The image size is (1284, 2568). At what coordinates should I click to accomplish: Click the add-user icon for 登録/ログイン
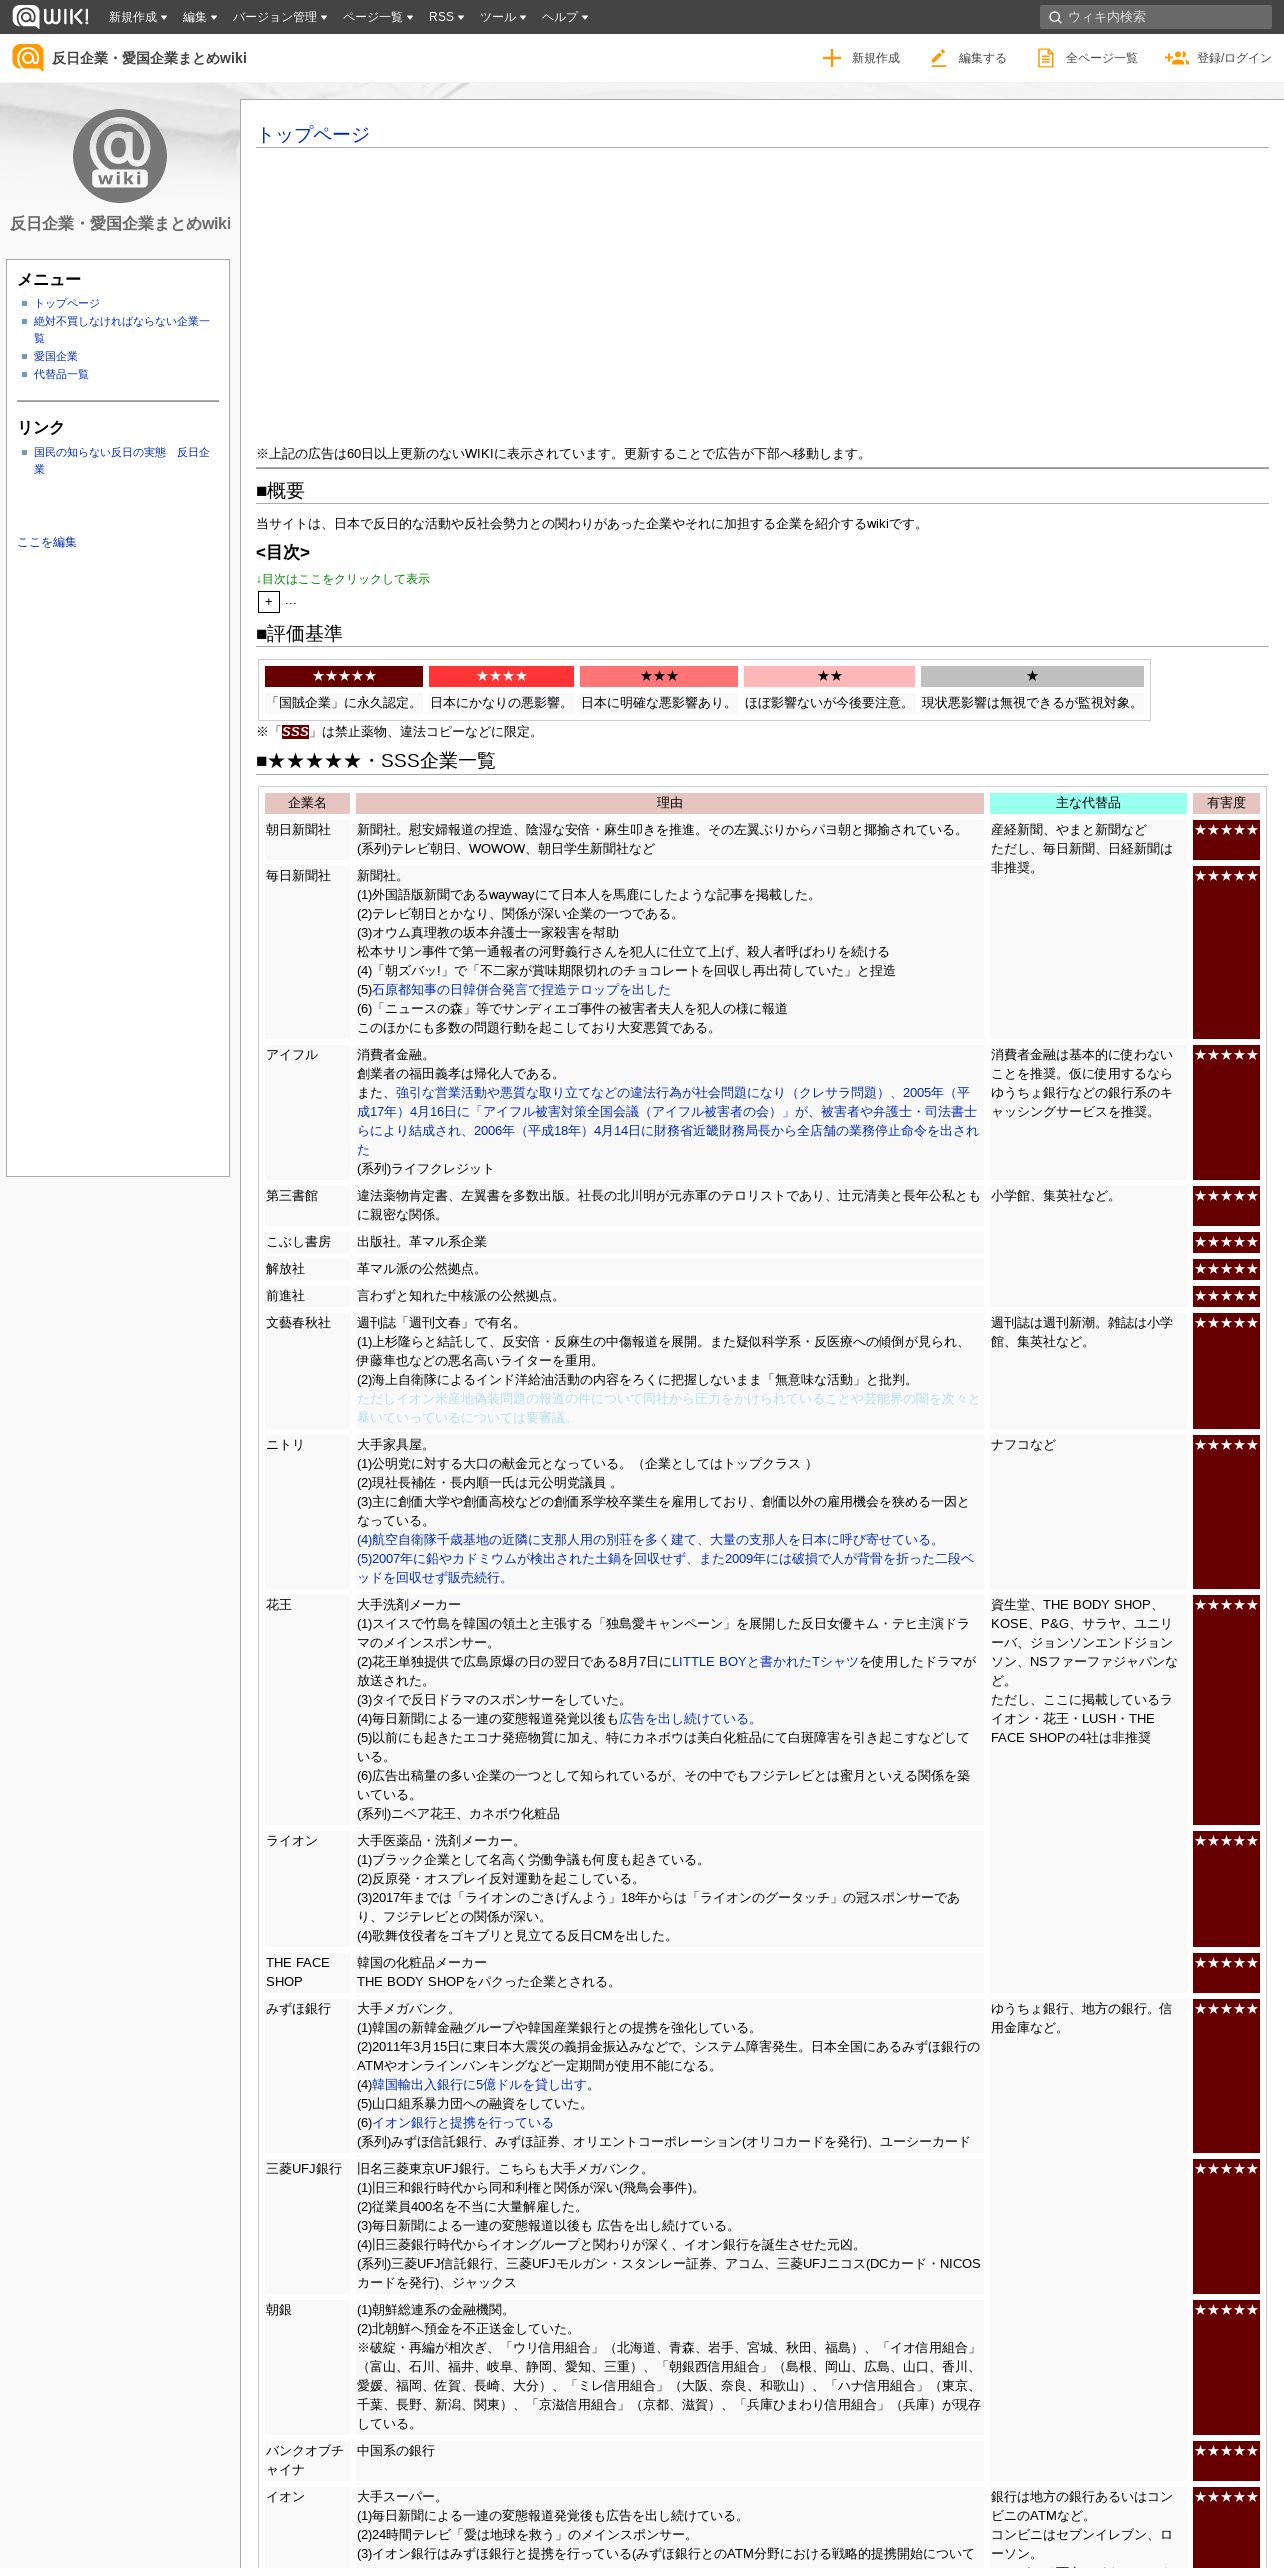click(x=1176, y=58)
